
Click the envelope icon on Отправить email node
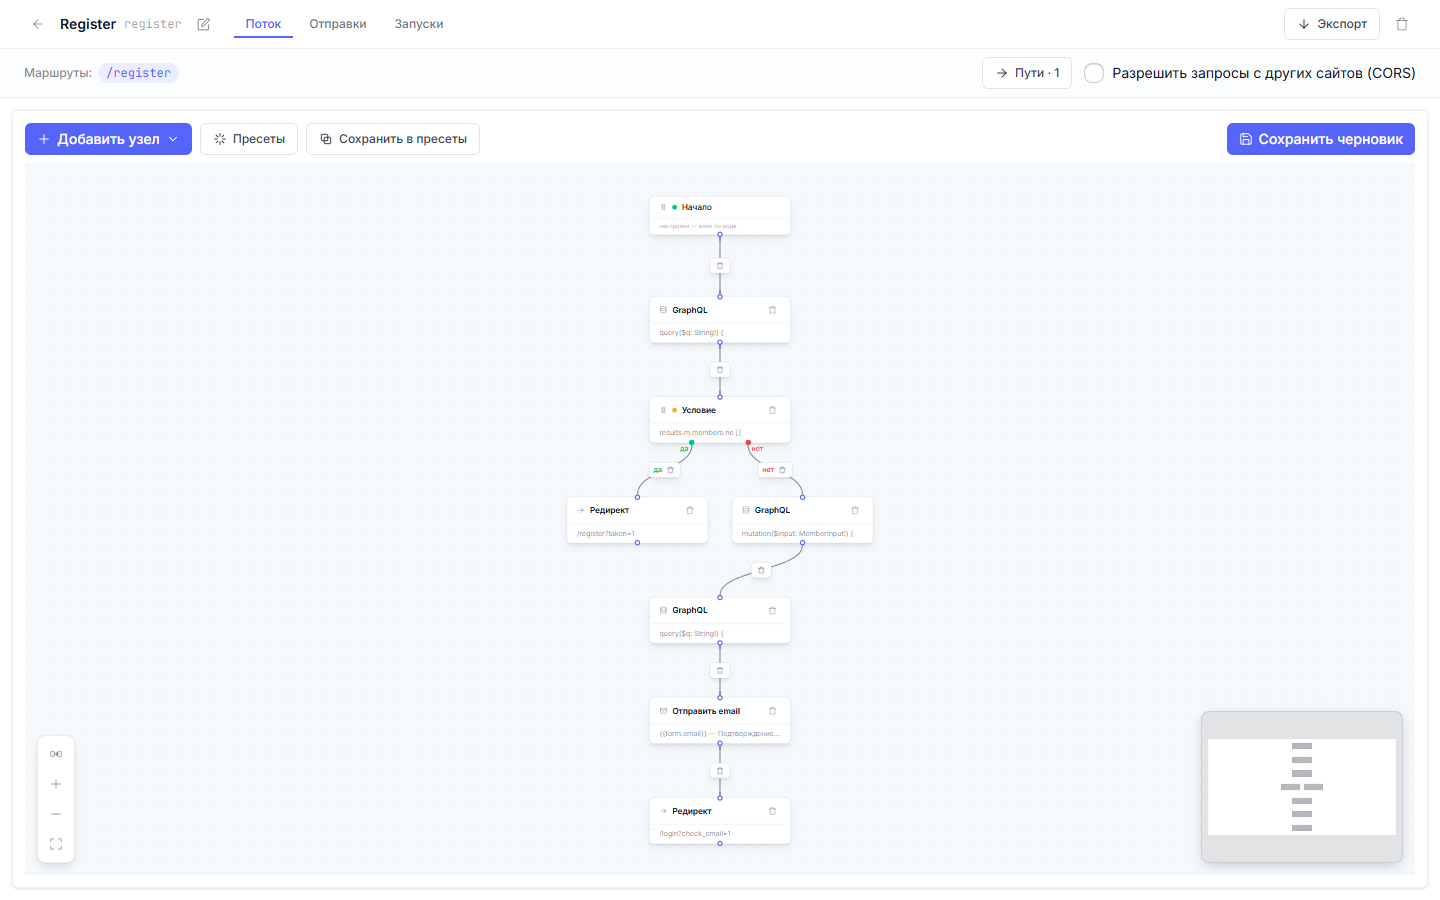click(663, 711)
